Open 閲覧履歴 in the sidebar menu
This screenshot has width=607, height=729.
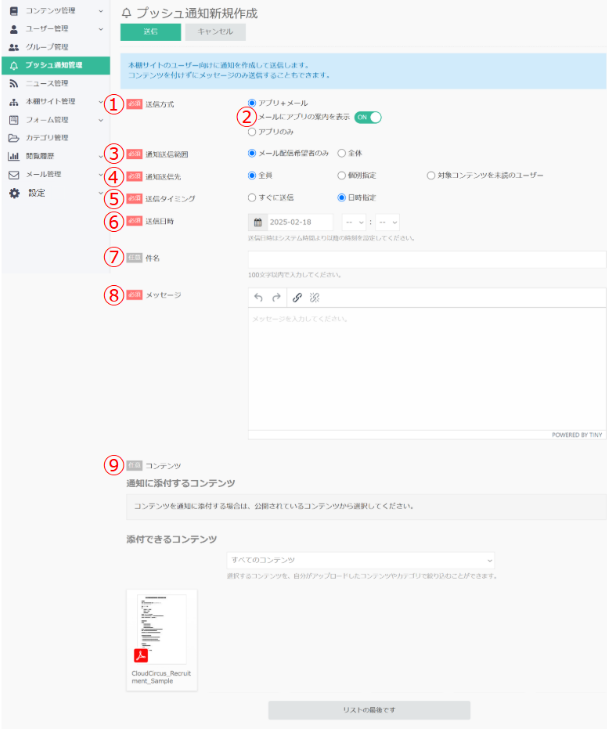pyautogui.click(x=42, y=156)
